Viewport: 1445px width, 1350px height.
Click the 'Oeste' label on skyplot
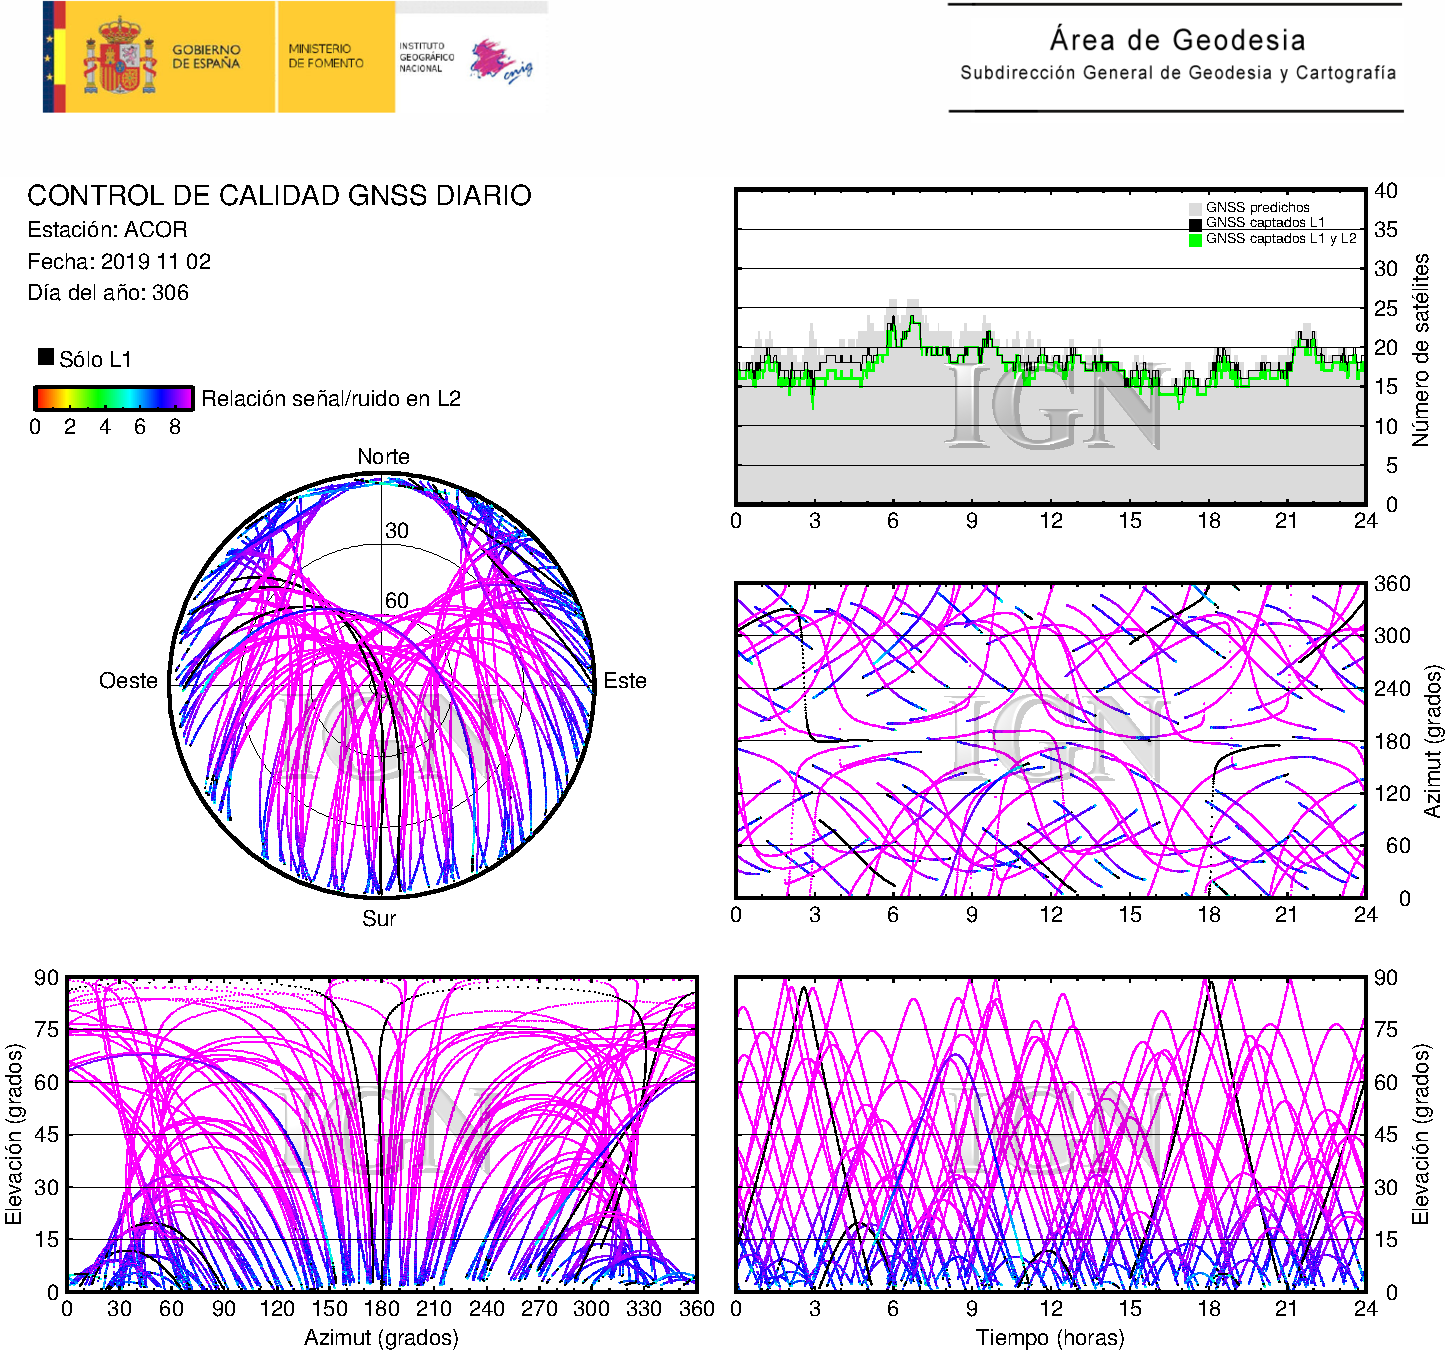pyautogui.click(x=128, y=681)
